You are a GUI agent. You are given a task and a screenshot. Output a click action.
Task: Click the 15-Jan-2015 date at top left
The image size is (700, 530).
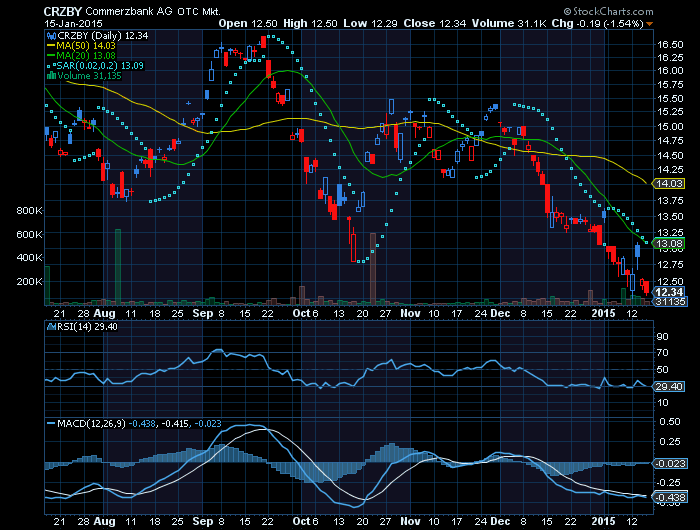73,24
